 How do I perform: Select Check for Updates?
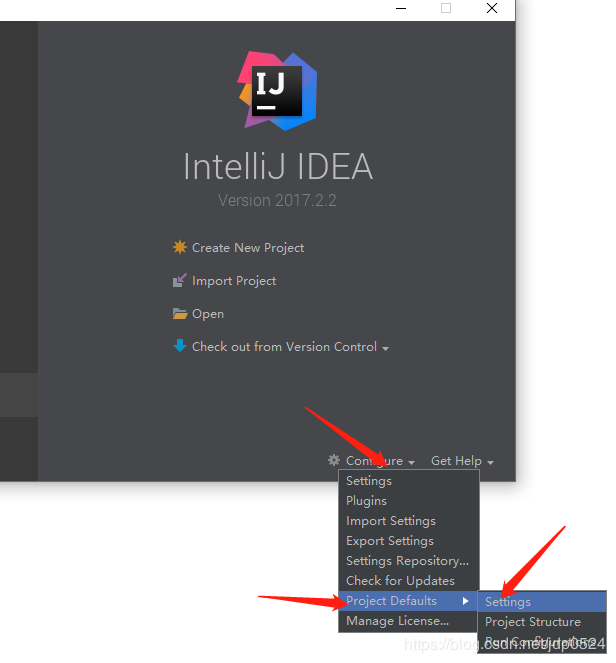coord(409,581)
